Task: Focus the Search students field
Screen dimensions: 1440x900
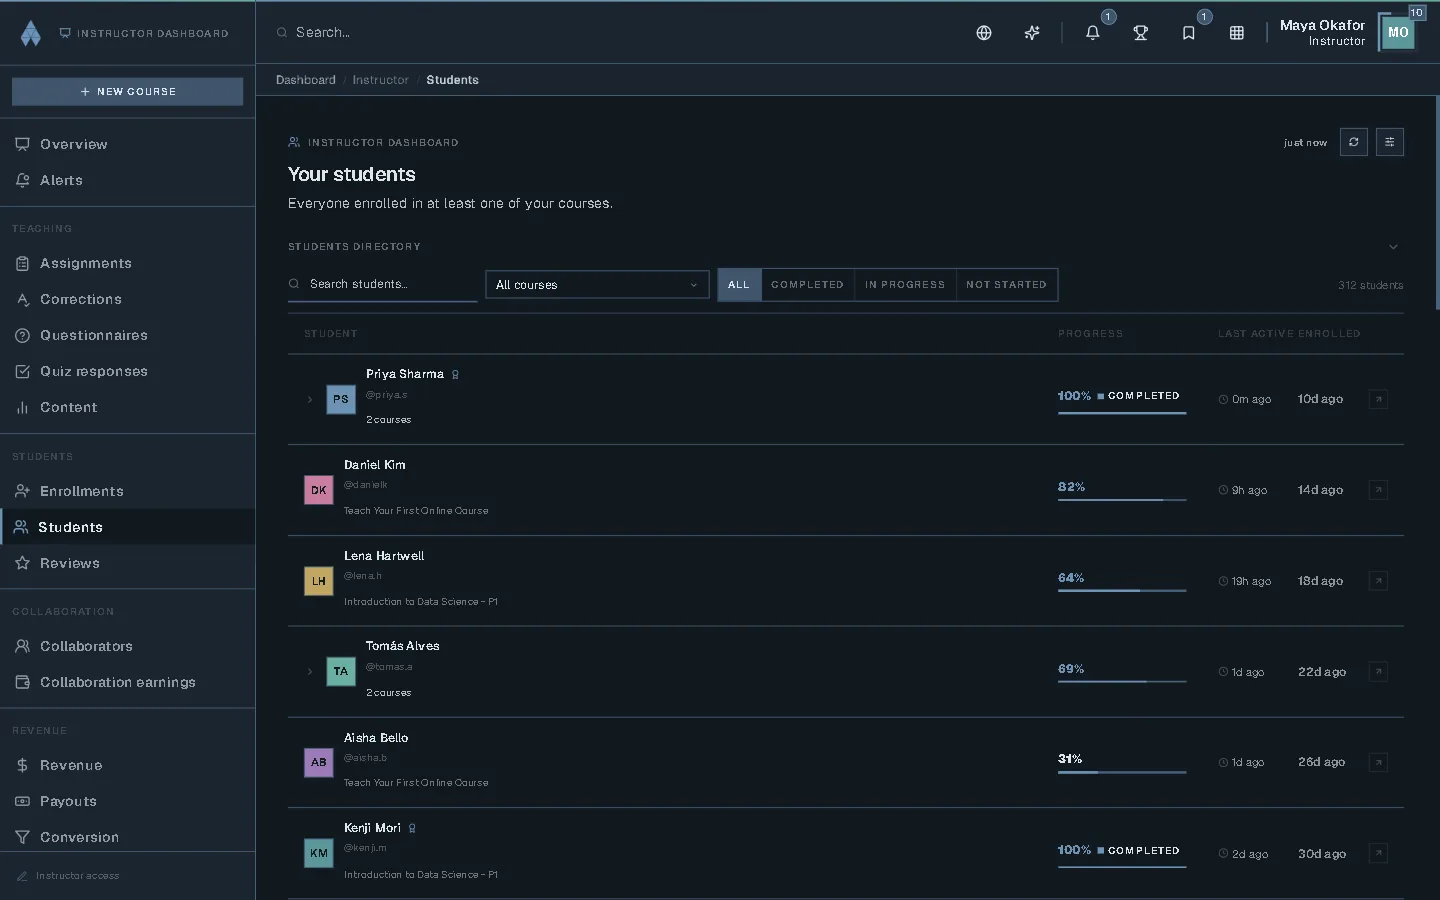Action: pyautogui.click(x=383, y=285)
